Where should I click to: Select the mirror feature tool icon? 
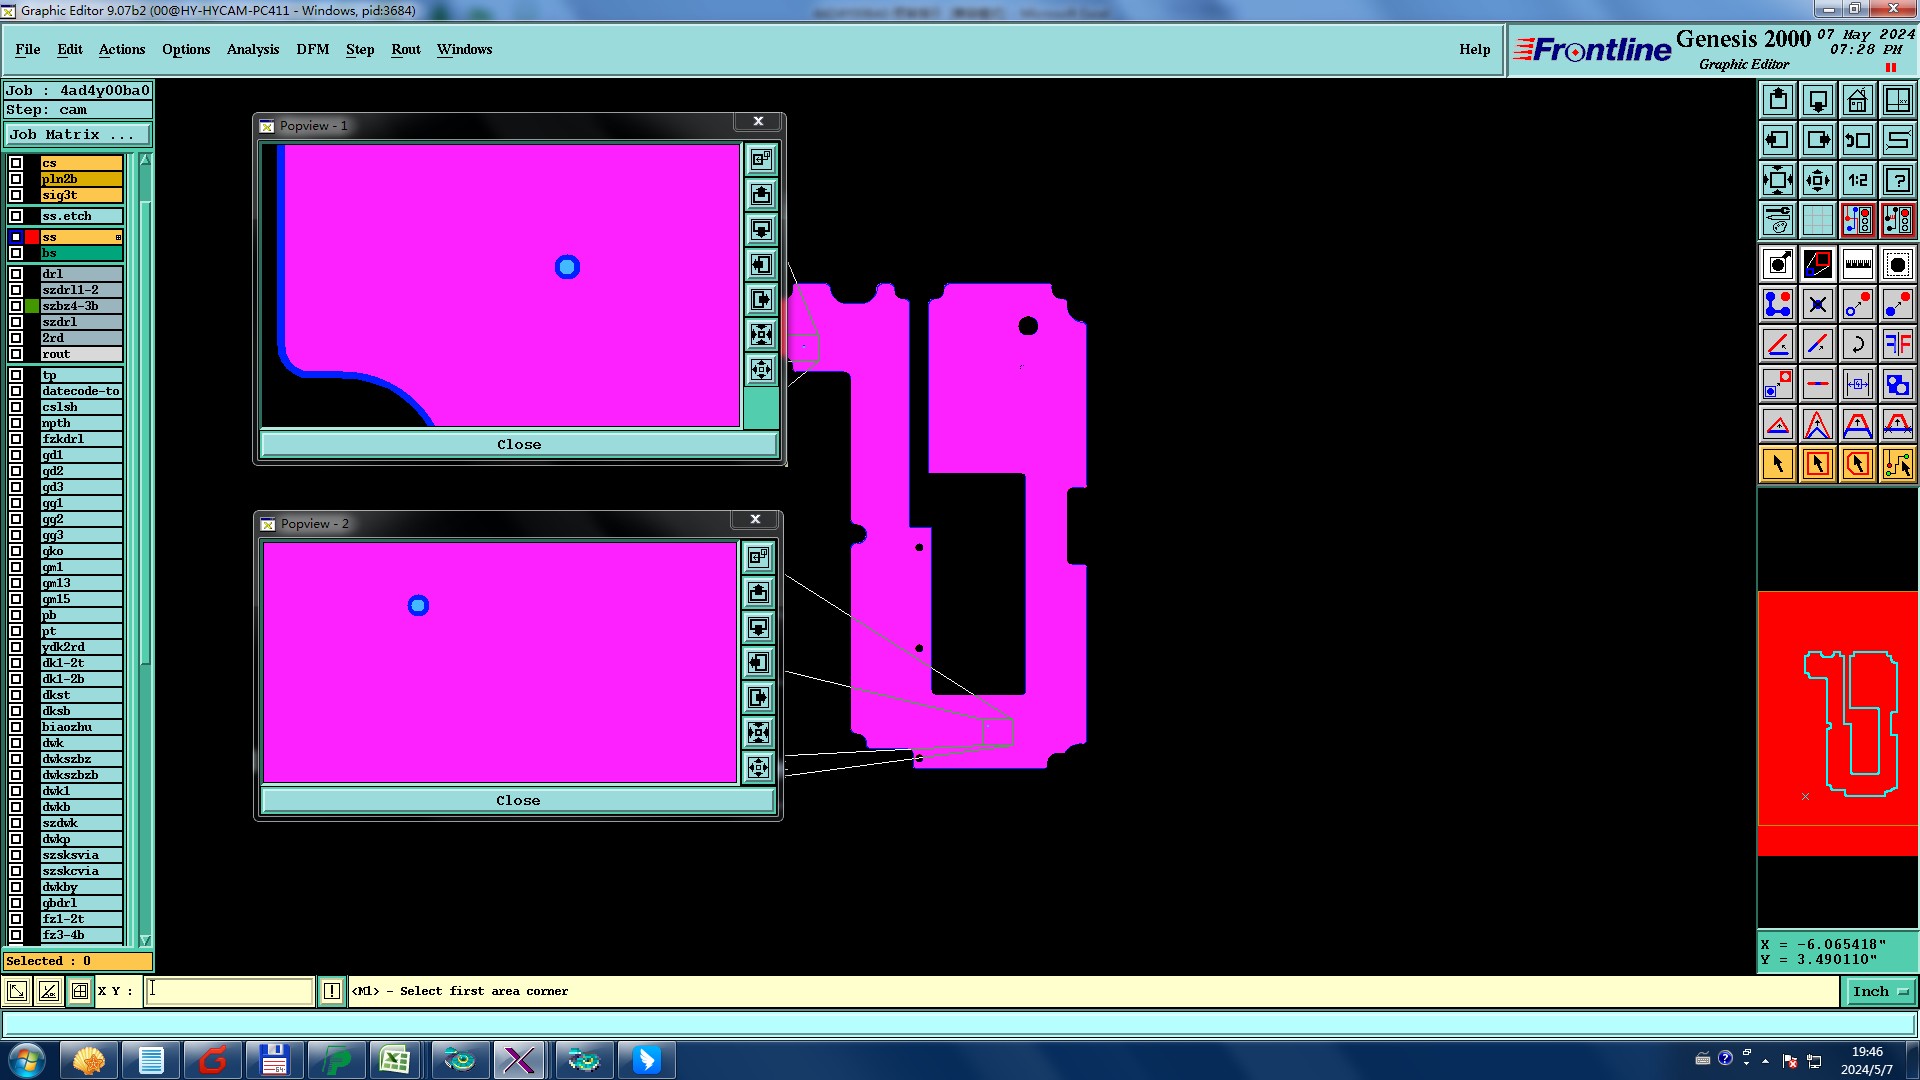tap(1897, 344)
